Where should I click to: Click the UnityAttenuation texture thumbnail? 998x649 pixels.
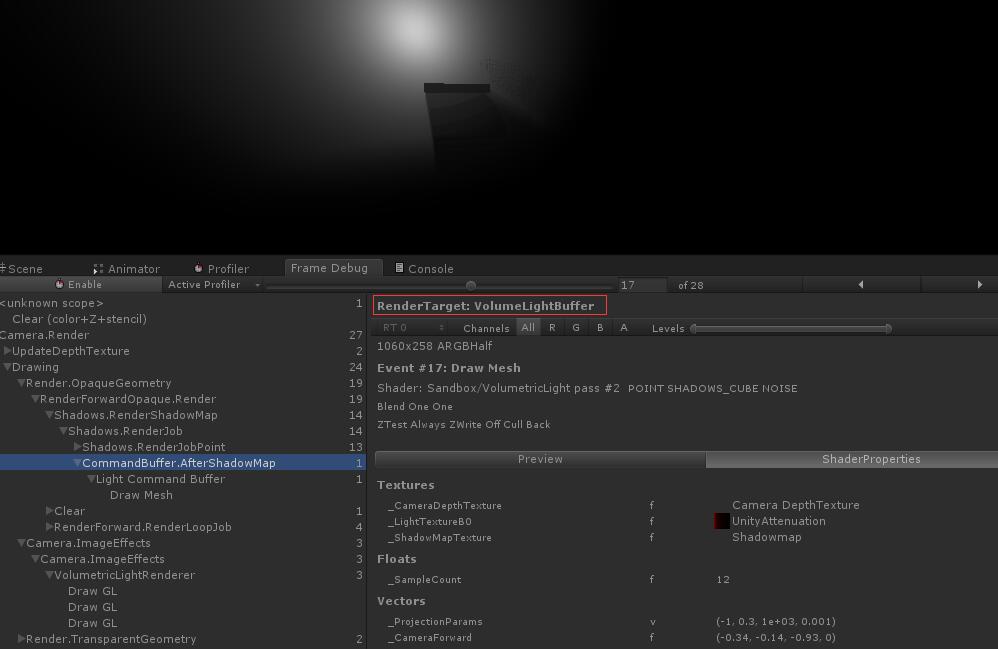click(x=722, y=521)
